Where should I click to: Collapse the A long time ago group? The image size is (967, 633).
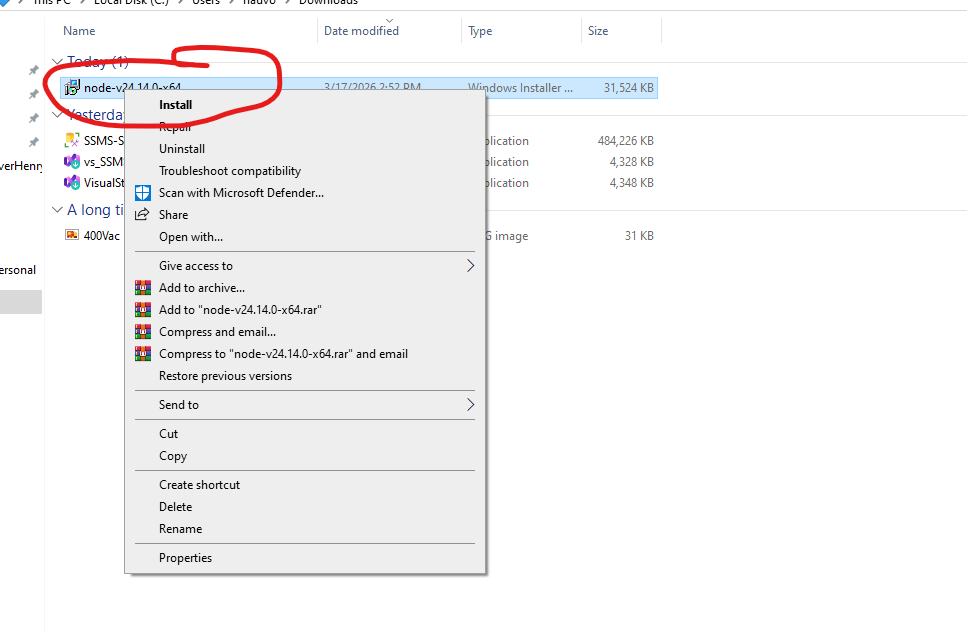click(57, 210)
